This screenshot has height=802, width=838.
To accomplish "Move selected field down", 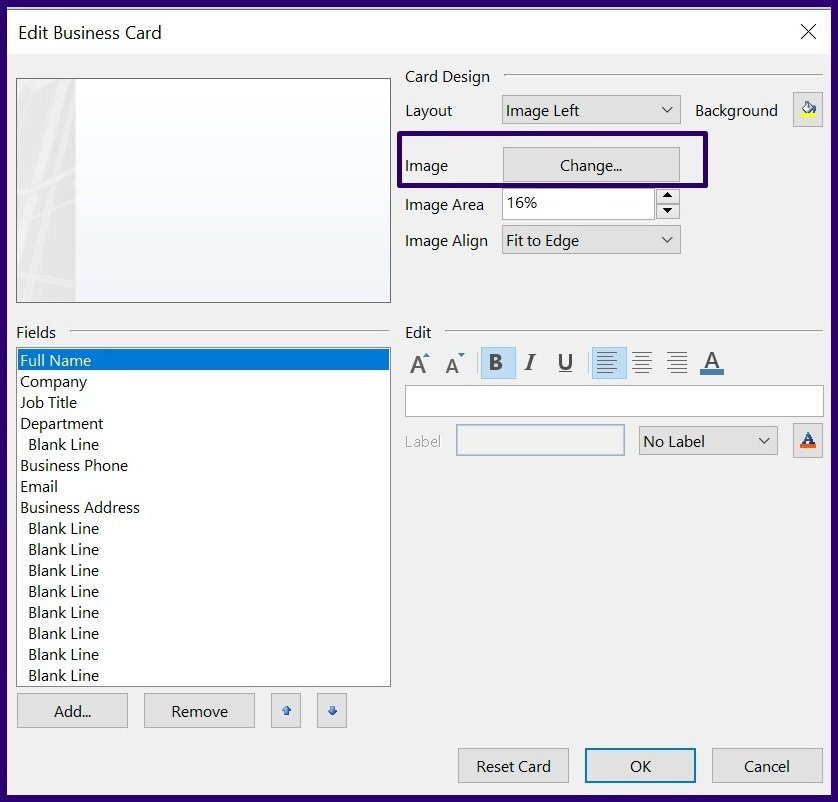I will tap(332, 711).
